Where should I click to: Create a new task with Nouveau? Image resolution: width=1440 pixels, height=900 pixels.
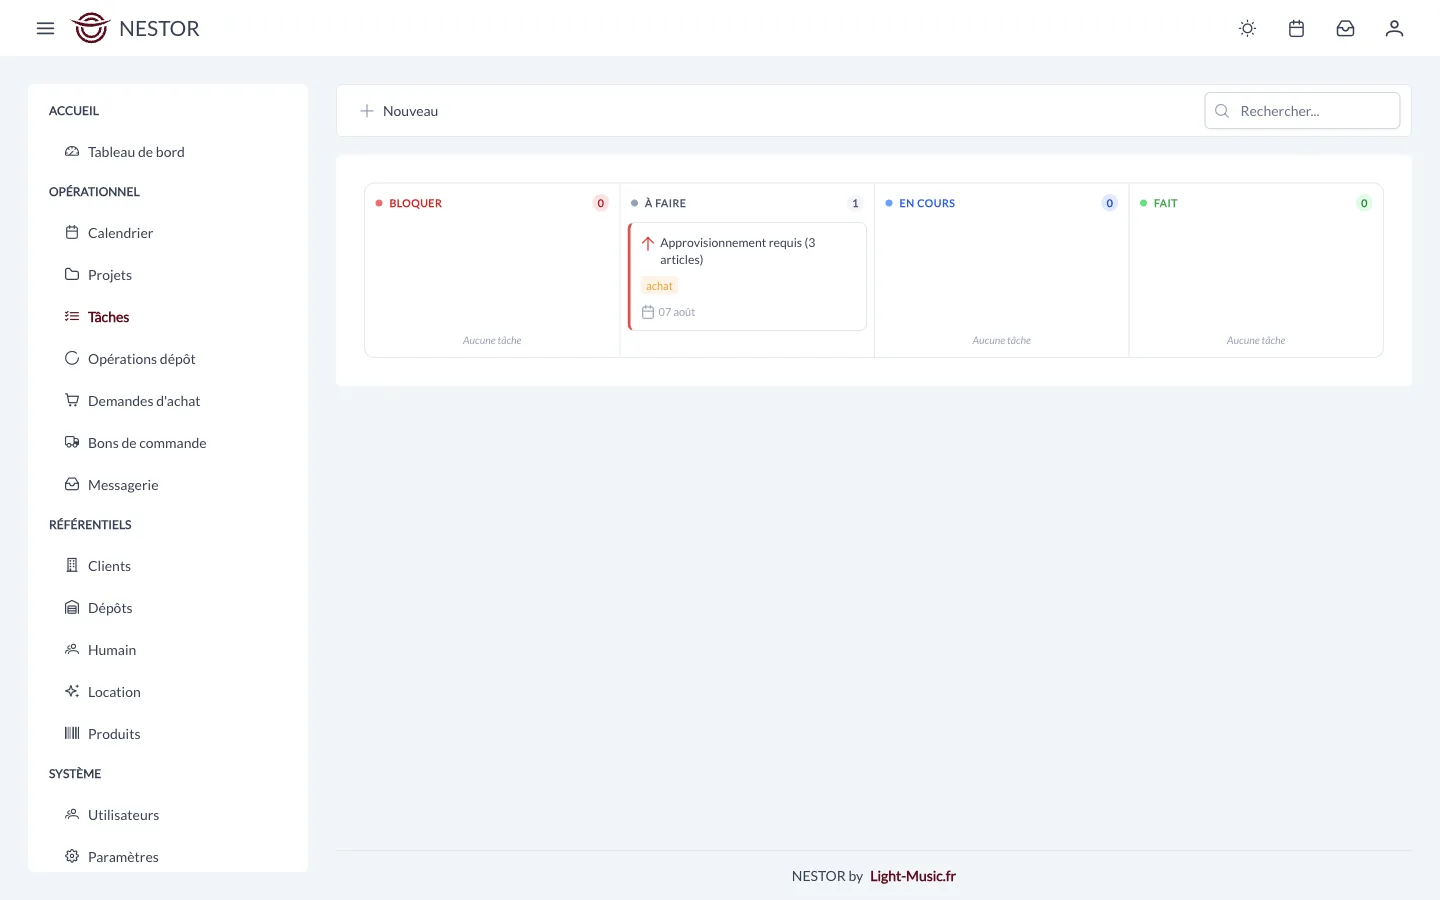click(399, 111)
